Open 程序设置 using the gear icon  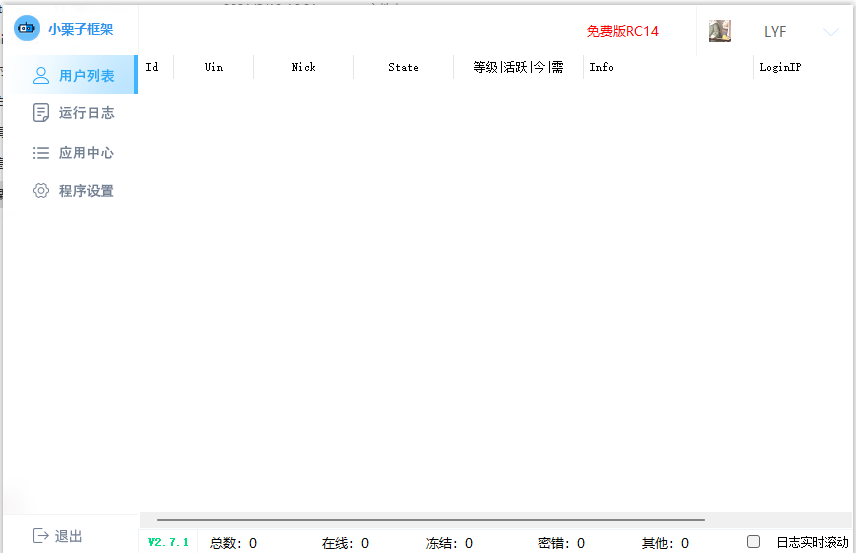point(41,191)
